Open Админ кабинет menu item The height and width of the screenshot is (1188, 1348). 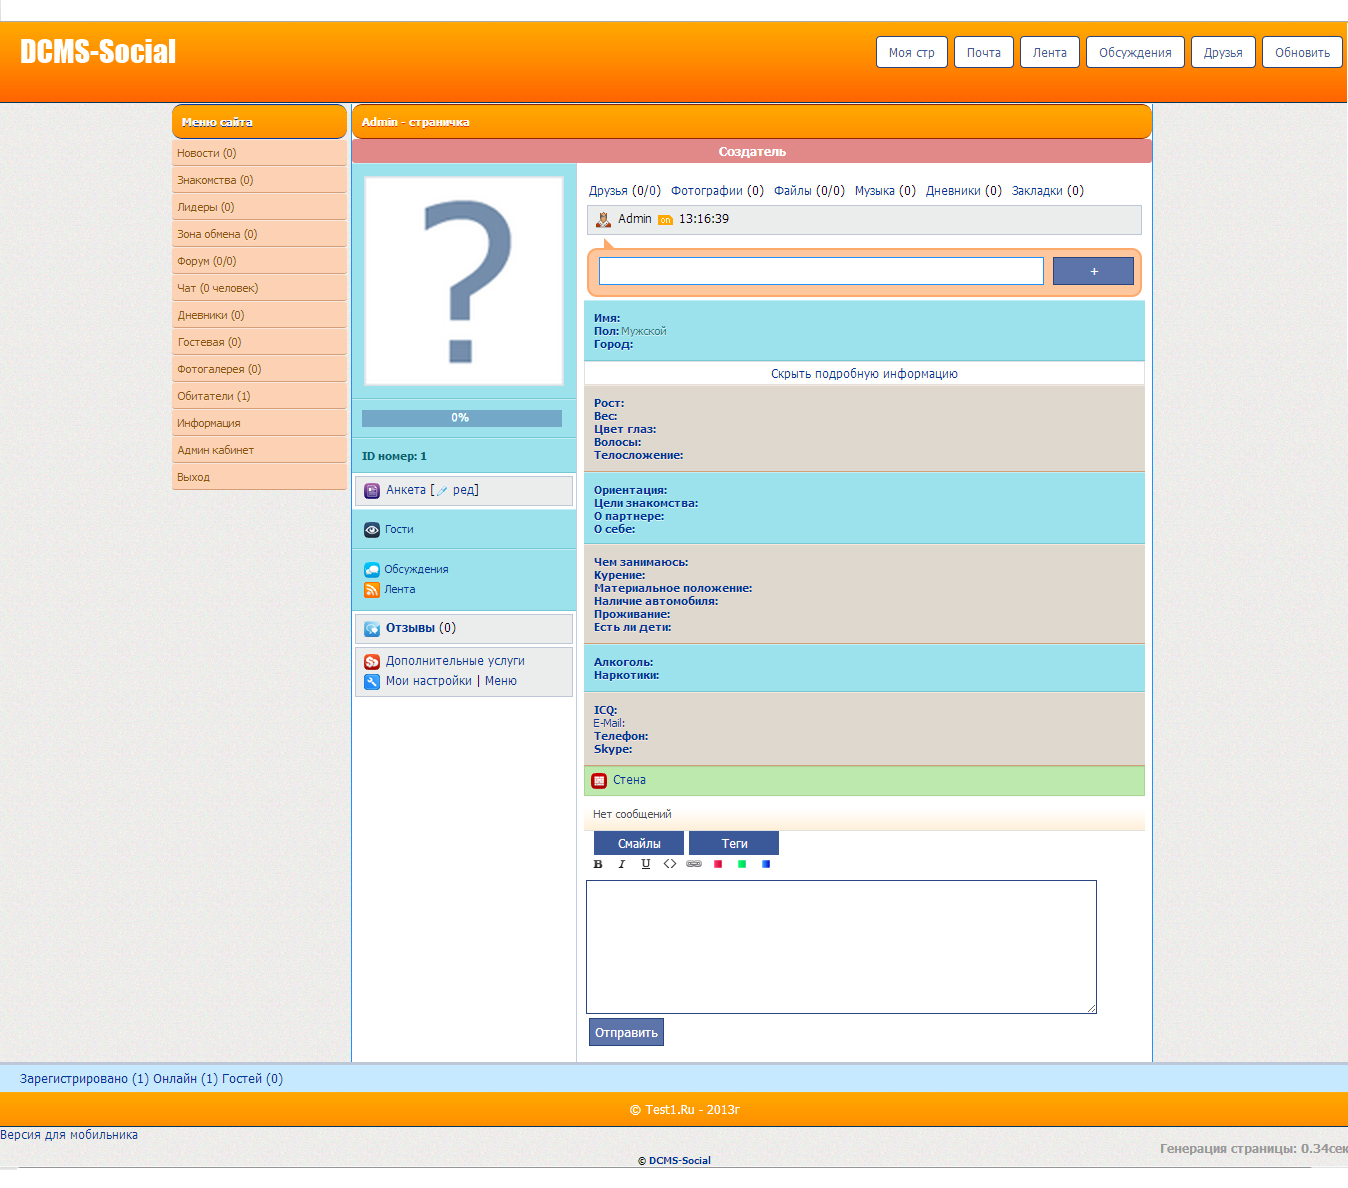point(259,450)
